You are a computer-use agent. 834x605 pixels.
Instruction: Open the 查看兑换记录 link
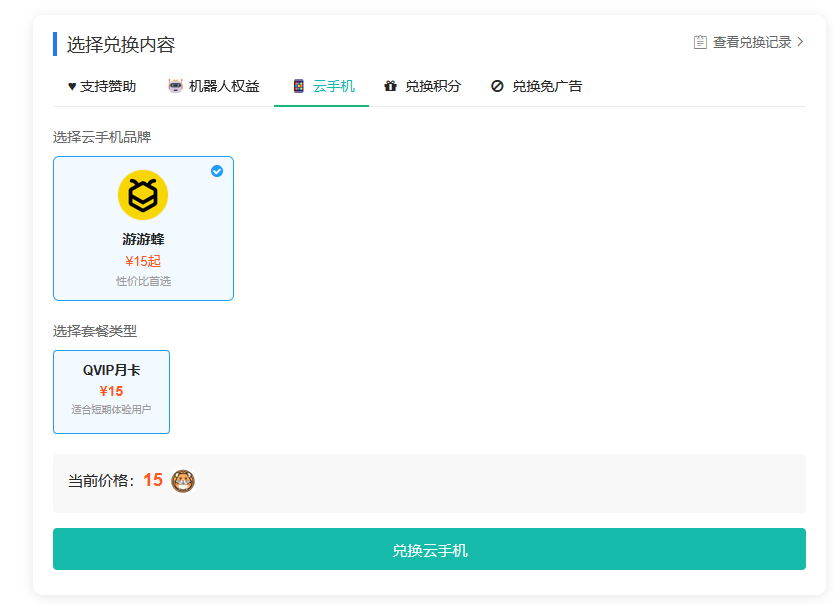(752, 42)
